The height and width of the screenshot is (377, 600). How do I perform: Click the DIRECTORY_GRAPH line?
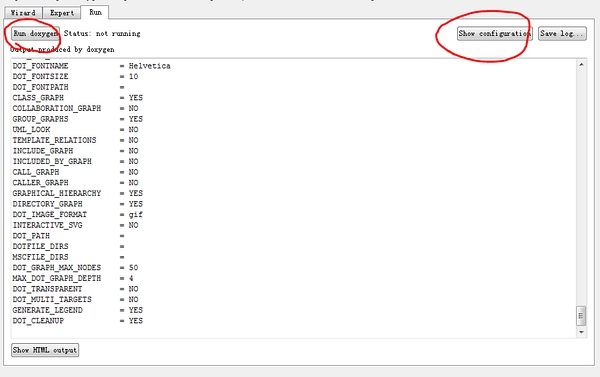point(78,204)
